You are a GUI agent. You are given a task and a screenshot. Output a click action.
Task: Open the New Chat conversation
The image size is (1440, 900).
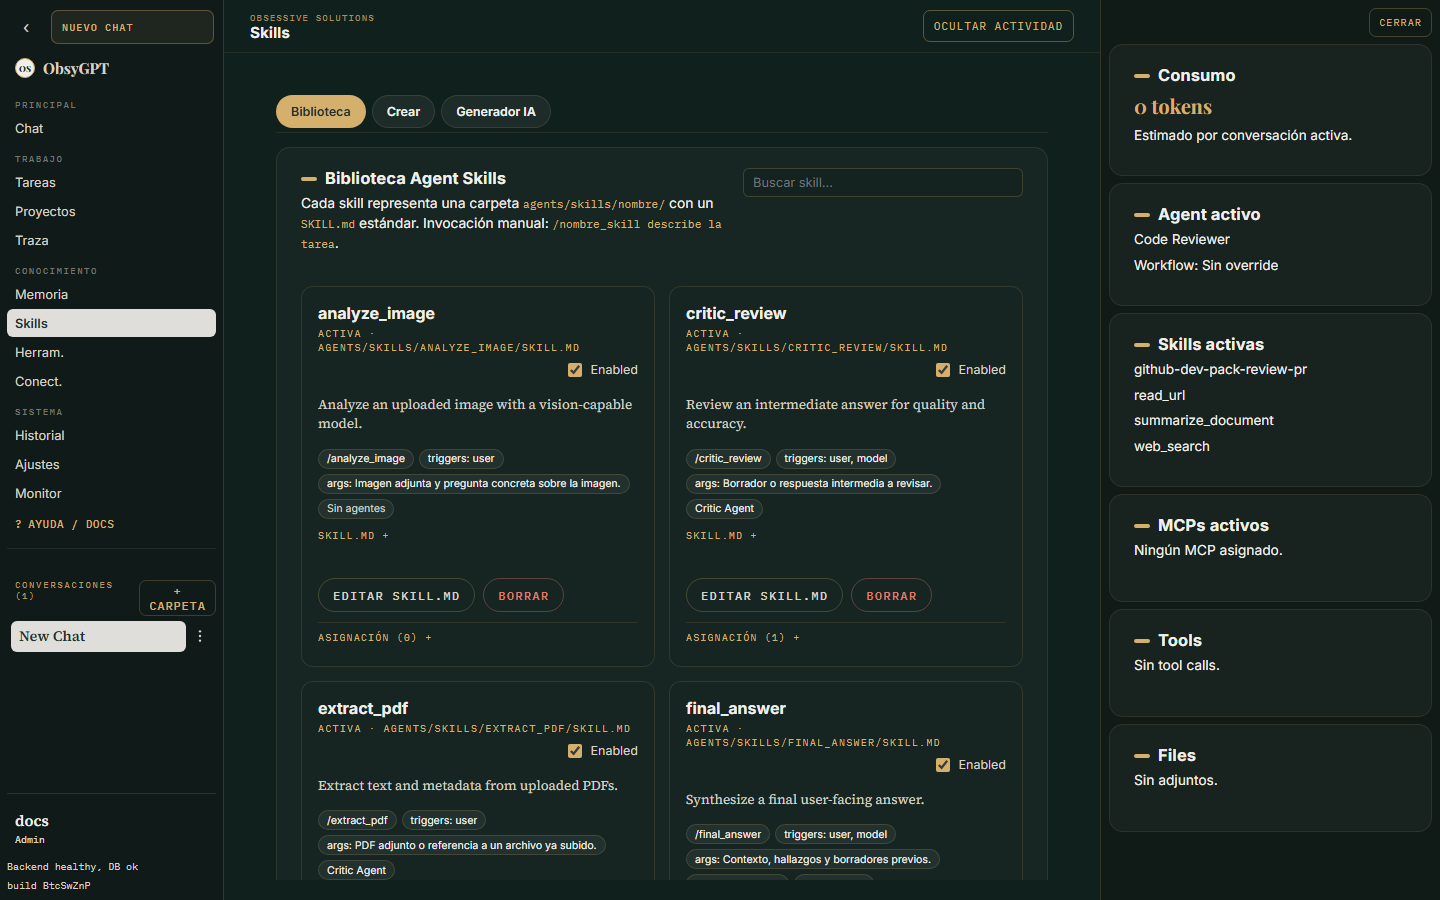coord(98,636)
